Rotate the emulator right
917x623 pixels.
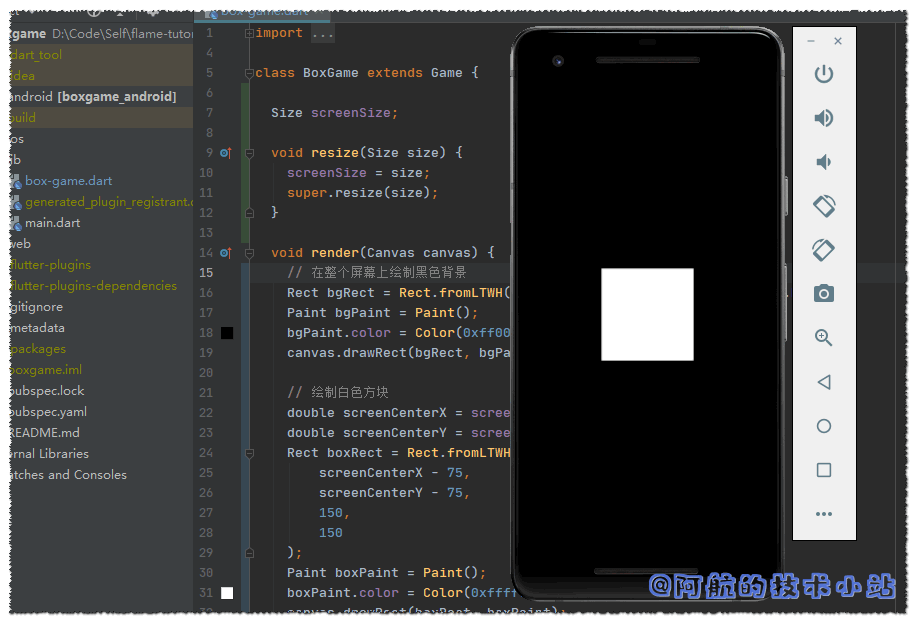tap(823, 250)
